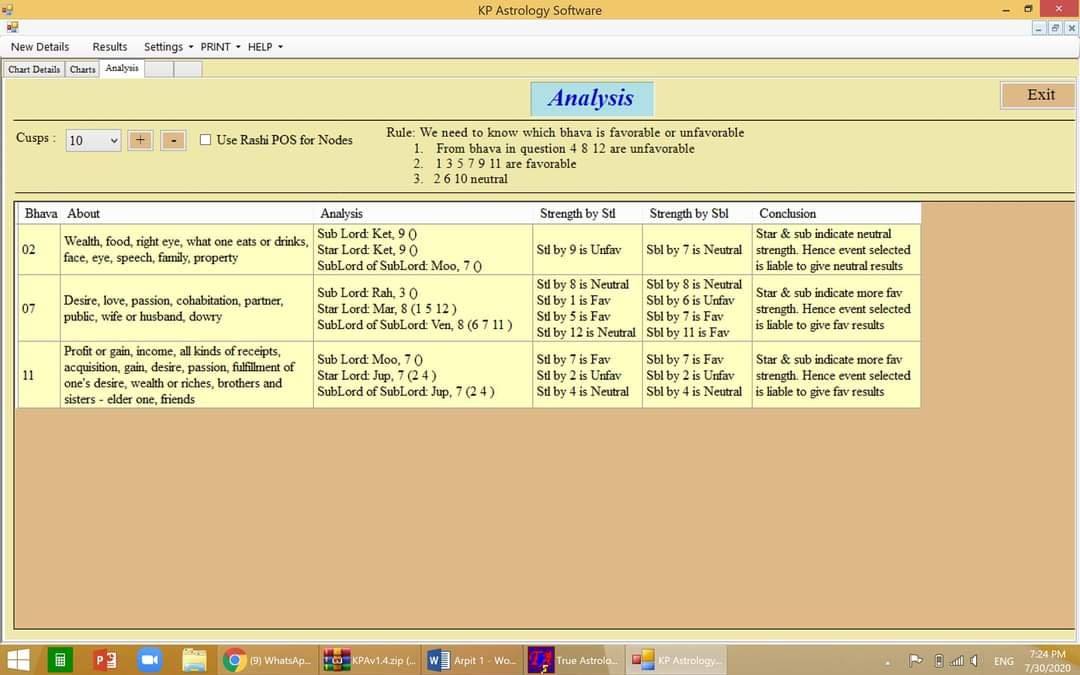Open the Results menu
The image size is (1080, 675).
110,47
